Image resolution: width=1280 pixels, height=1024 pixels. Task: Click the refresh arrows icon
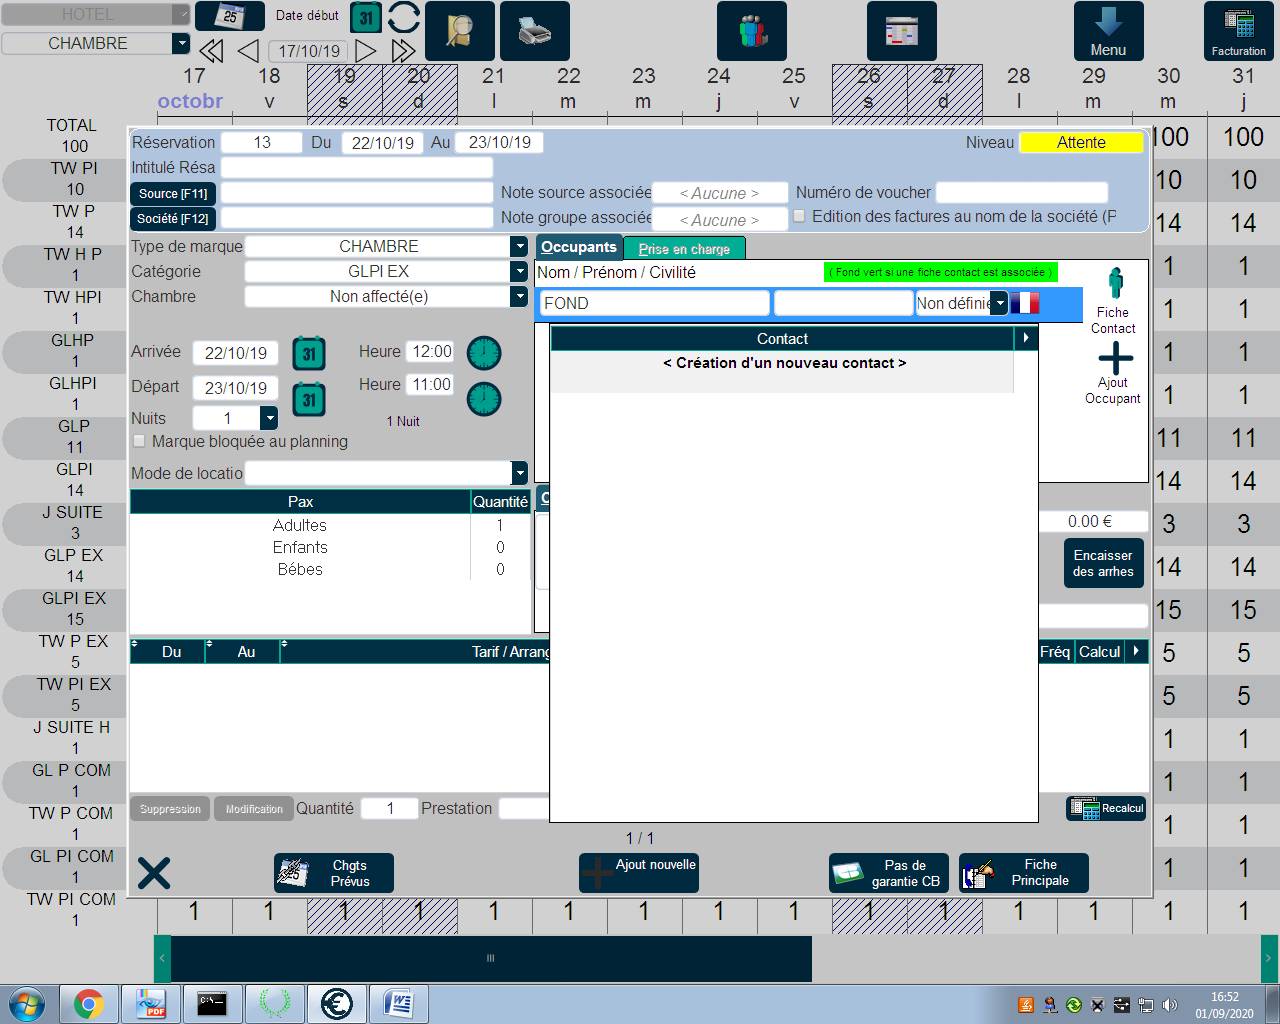pos(403,18)
